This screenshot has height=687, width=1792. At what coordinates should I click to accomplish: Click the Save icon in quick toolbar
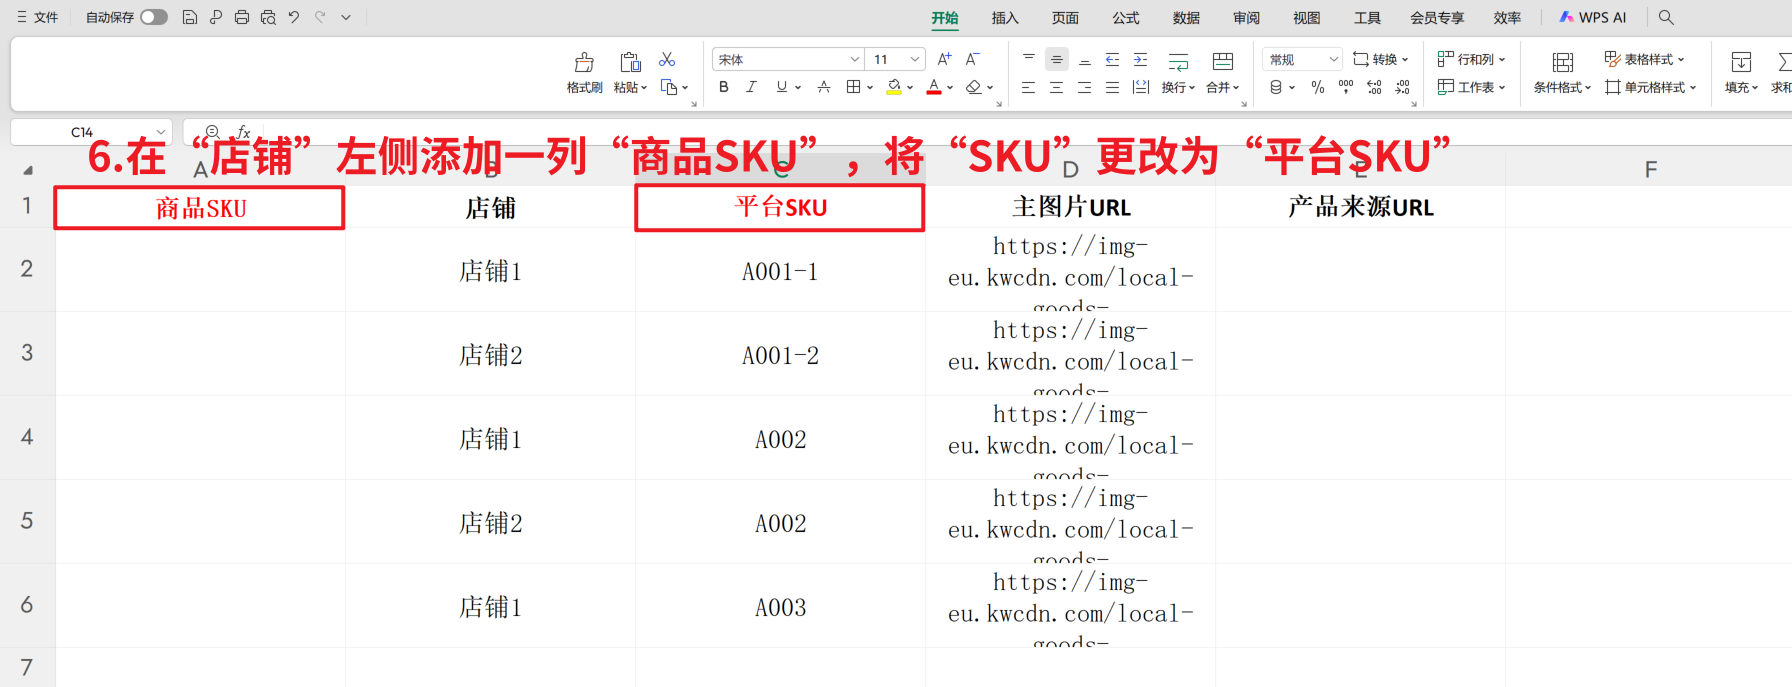tap(189, 17)
